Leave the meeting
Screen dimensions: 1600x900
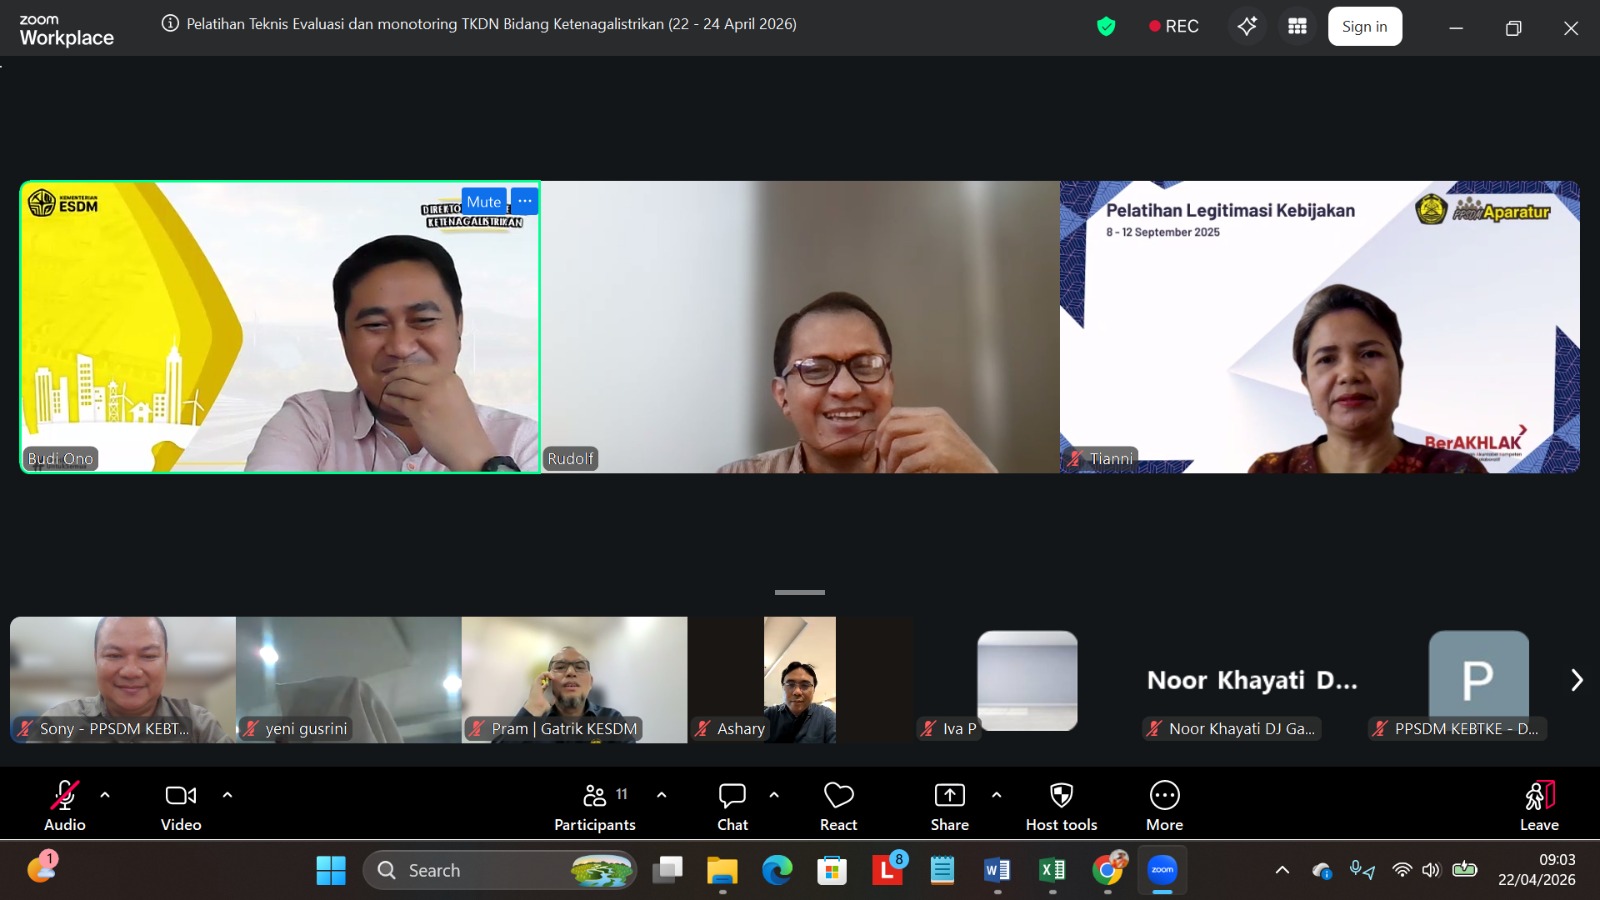click(x=1539, y=805)
